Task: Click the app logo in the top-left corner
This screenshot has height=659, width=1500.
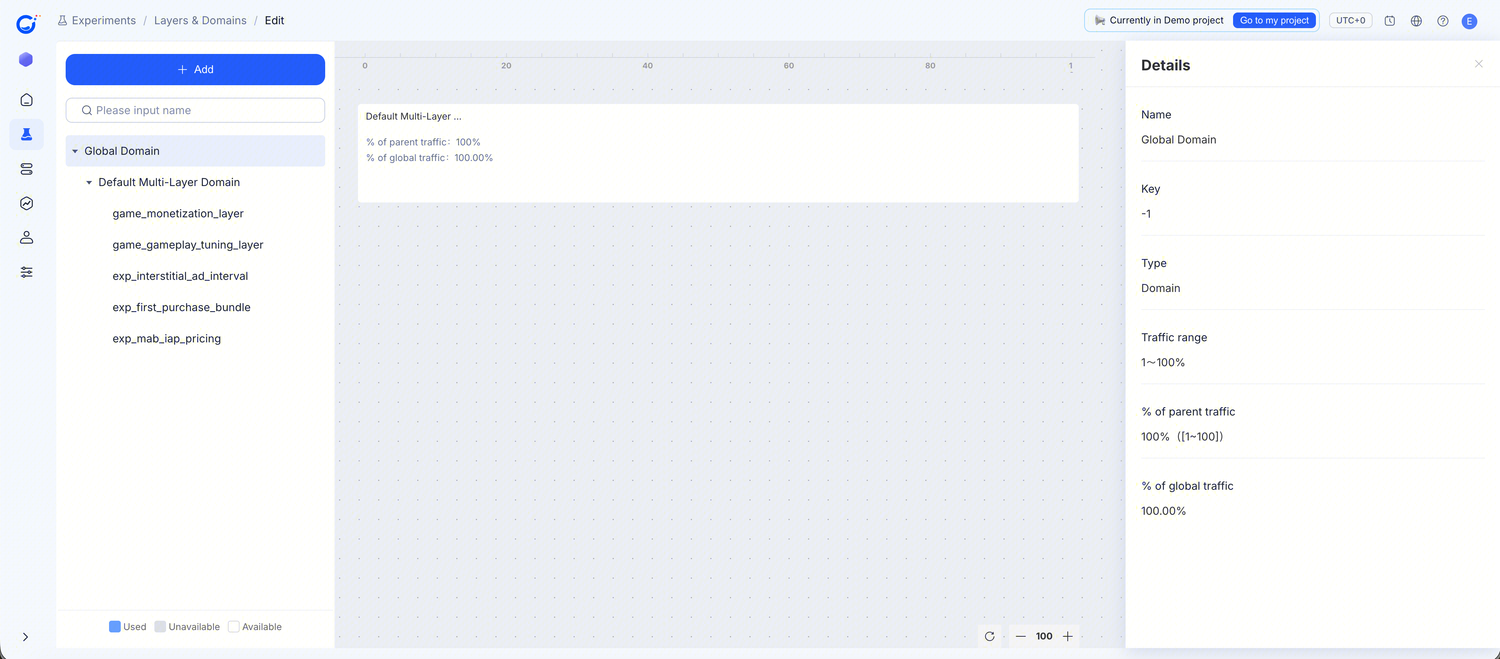Action: pyautogui.click(x=27, y=22)
